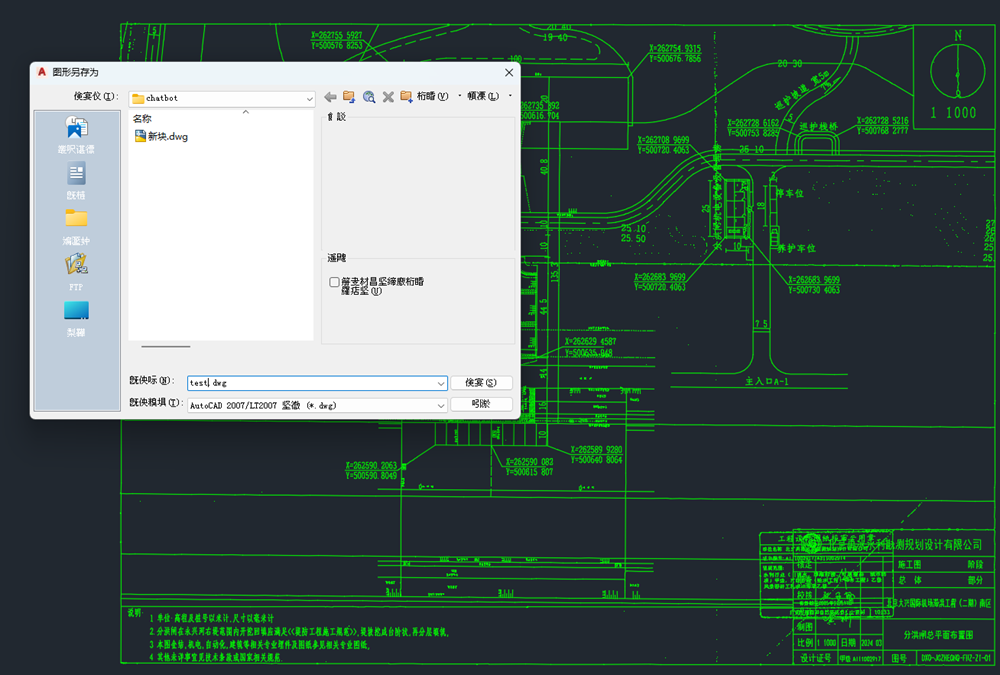Close the Save As dialog with the X
1000x675 pixels.
point(509,73)
